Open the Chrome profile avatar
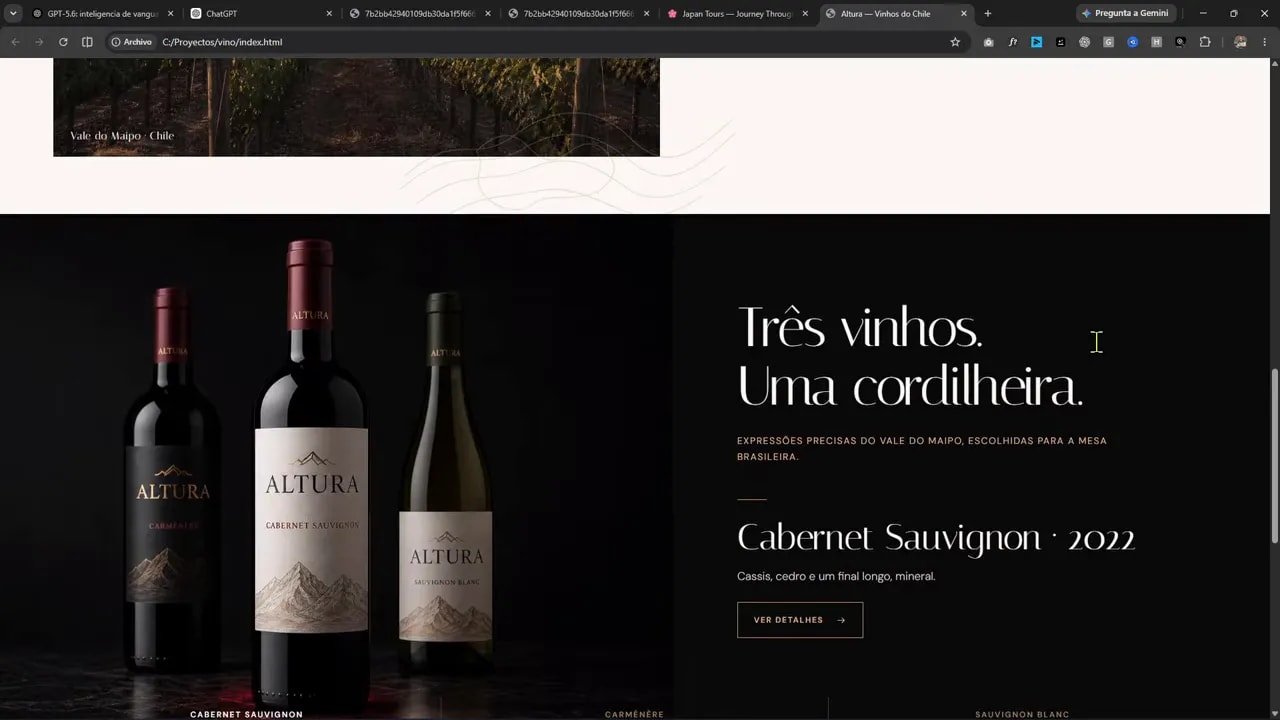 [1240, 42]
